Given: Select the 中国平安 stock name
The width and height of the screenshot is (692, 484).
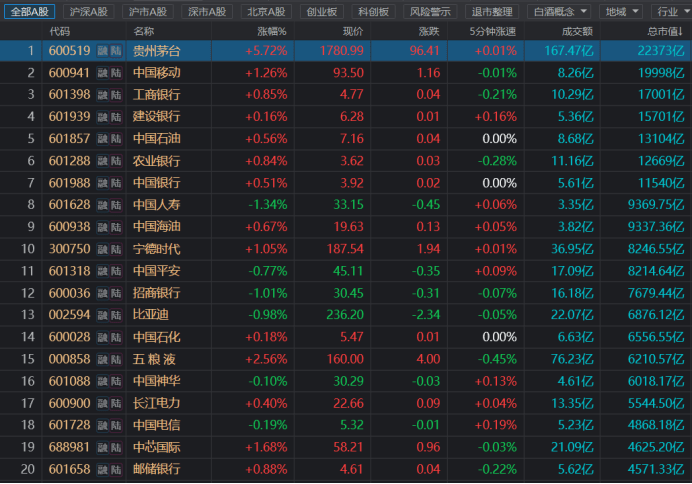Looking at the screenshot, I should pos(157,271).
